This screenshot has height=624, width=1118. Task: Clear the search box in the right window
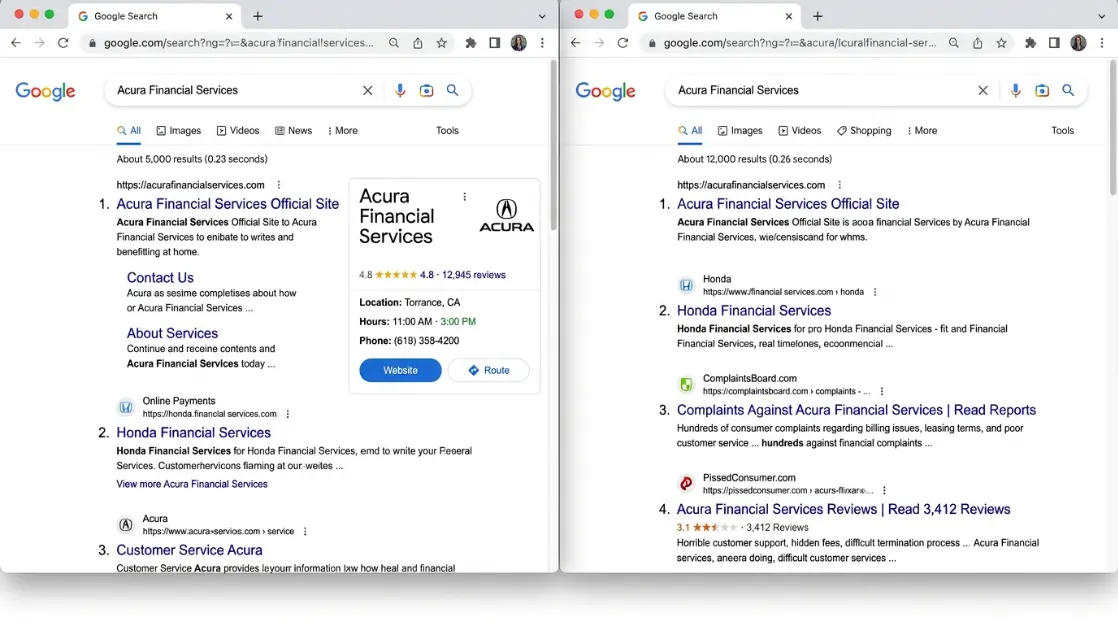coord(983,91)
